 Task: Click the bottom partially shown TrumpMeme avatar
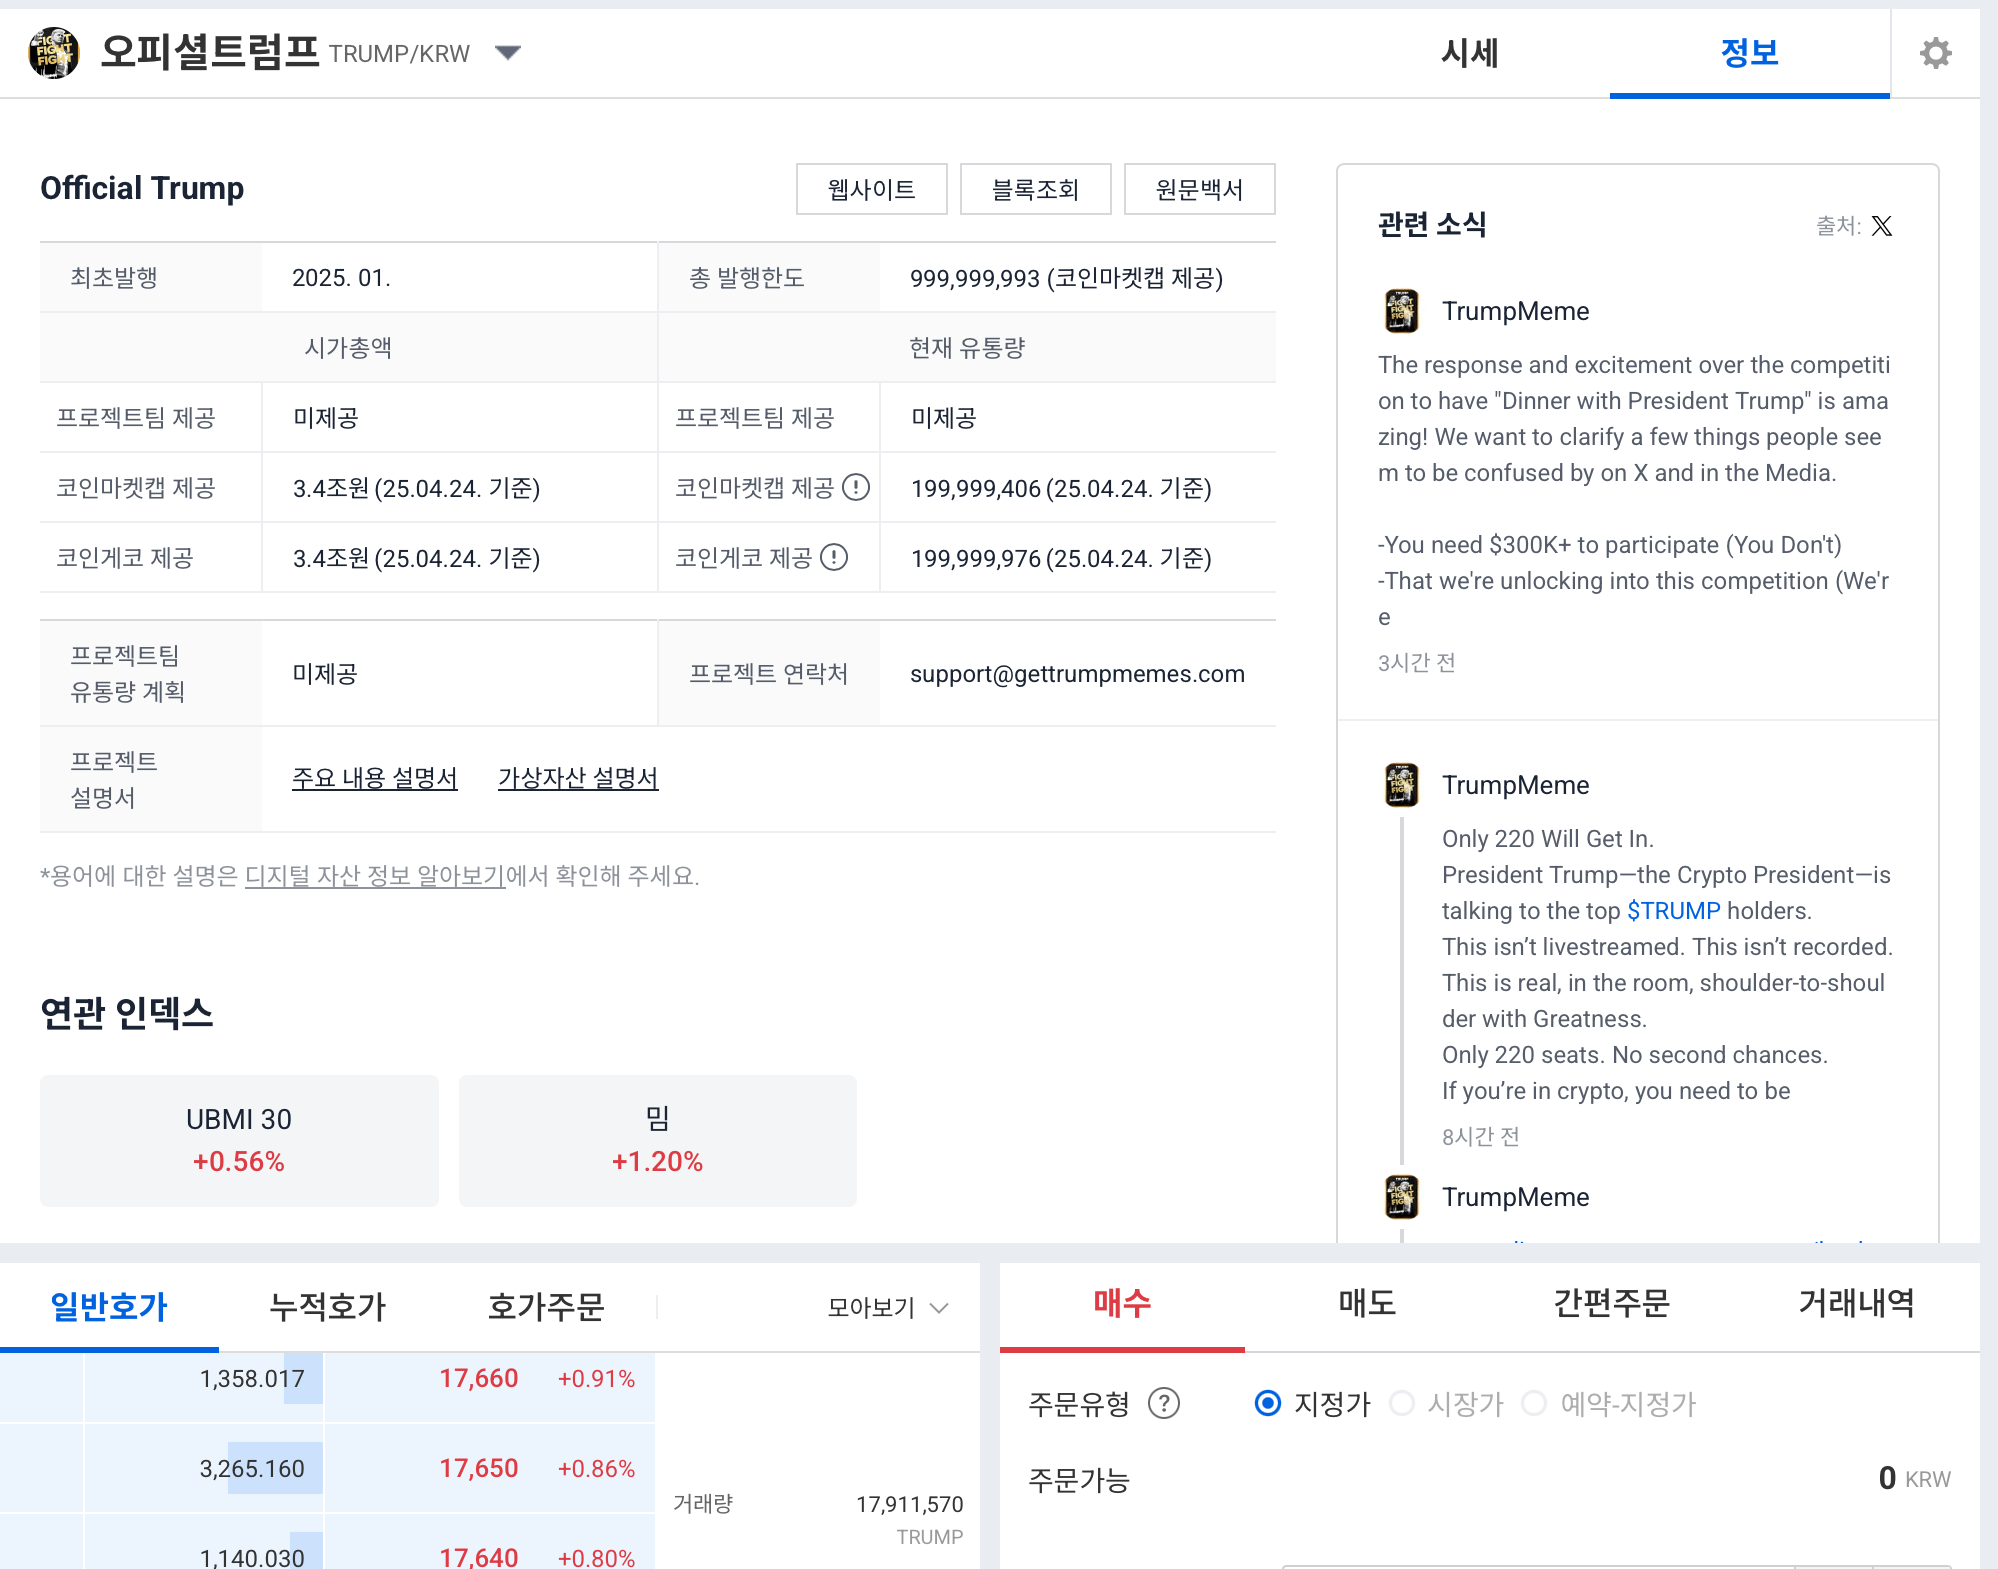(x=1401, y=1197)
